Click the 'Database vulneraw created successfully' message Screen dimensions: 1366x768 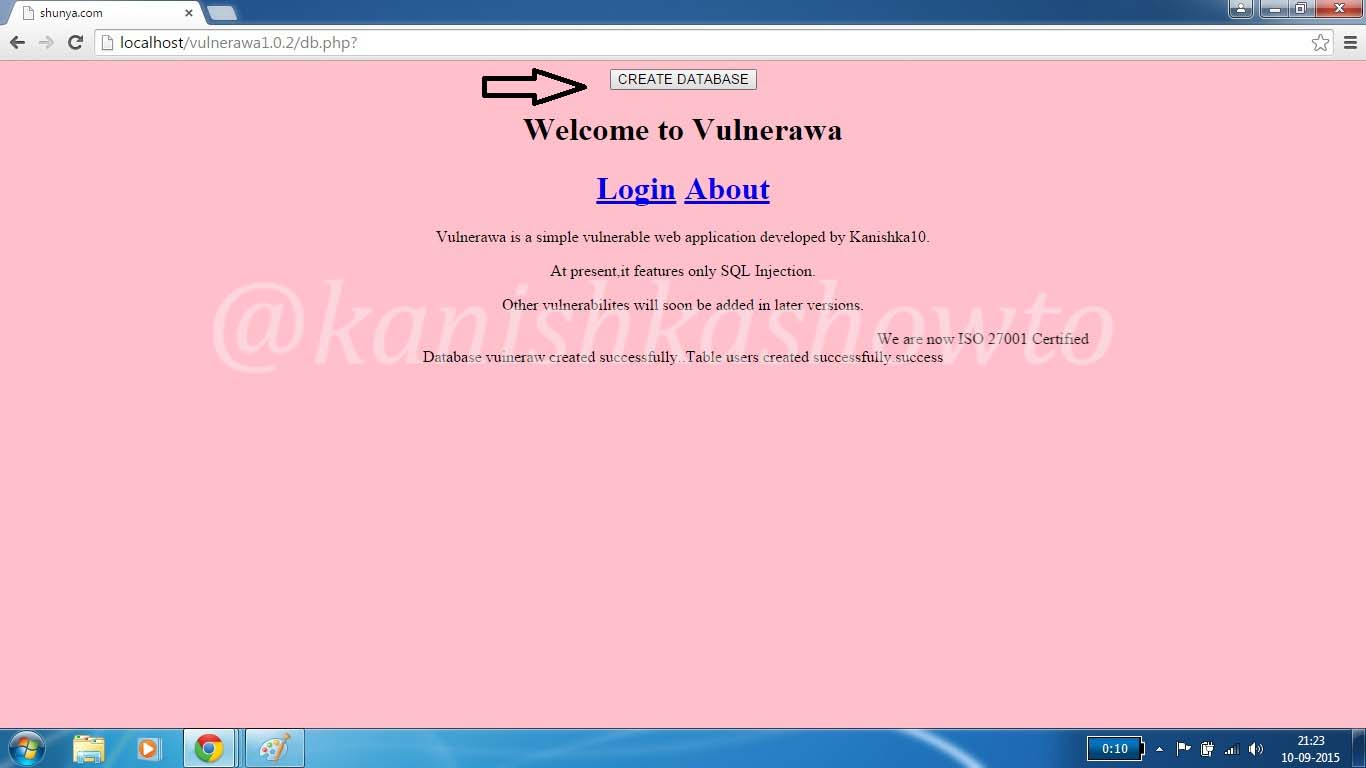(x=550, y=357)
